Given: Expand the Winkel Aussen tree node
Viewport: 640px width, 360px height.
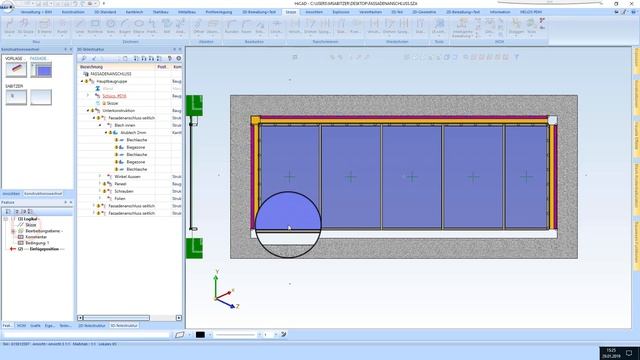Looking at the screenshot, I should (x=100, y=177).
